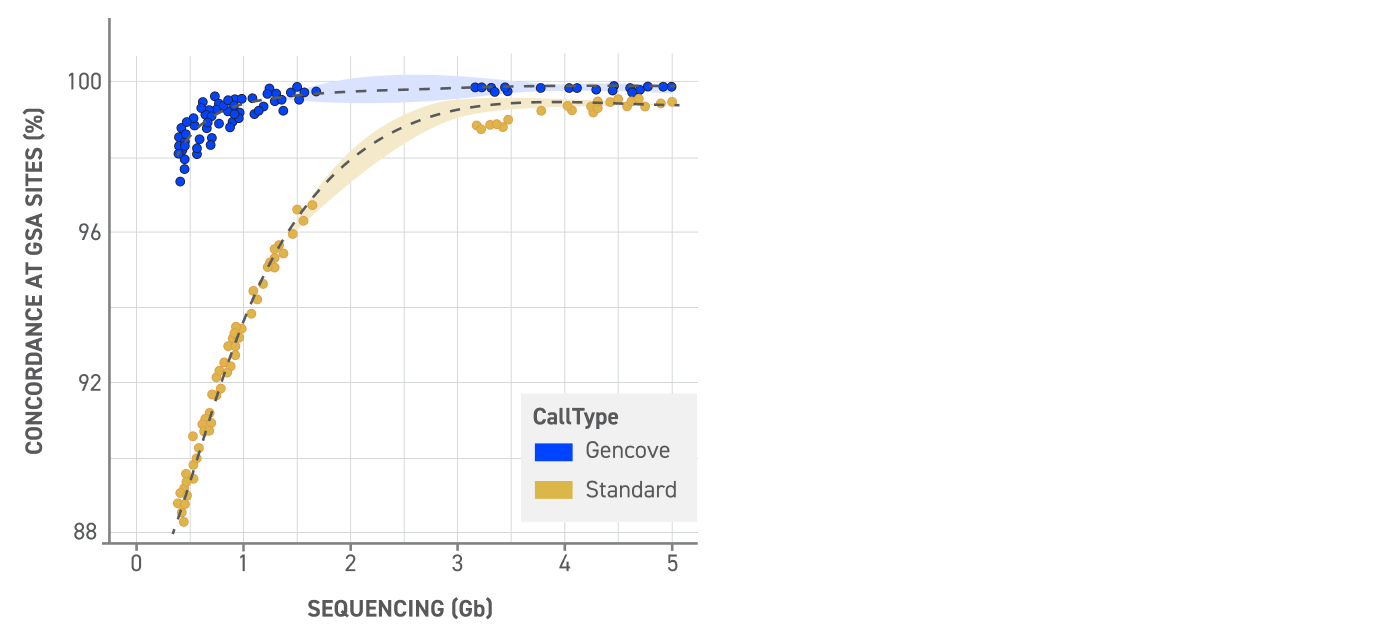Click the y-axis tick label 92

tap(87, 383)
